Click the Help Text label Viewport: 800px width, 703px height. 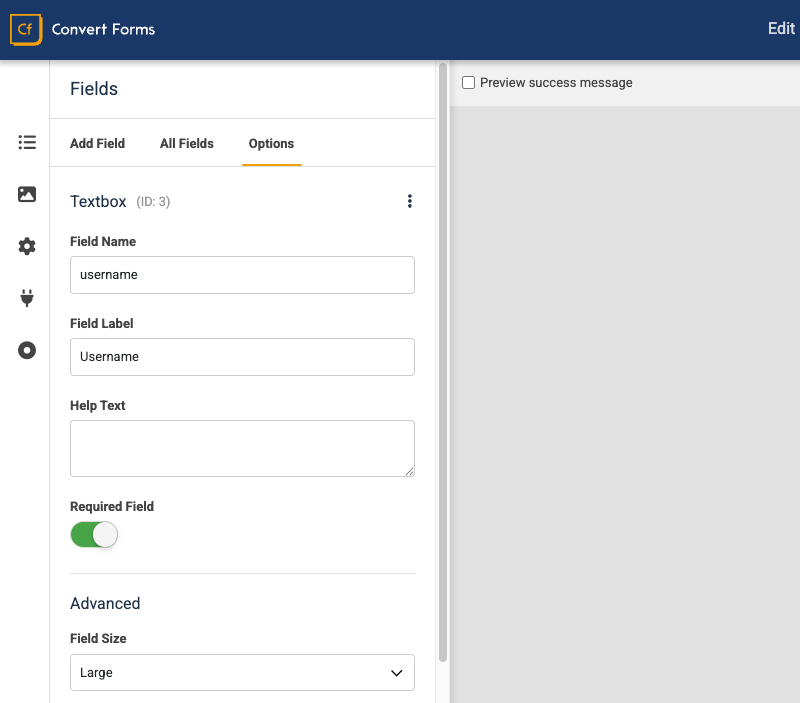pos(97,406)
